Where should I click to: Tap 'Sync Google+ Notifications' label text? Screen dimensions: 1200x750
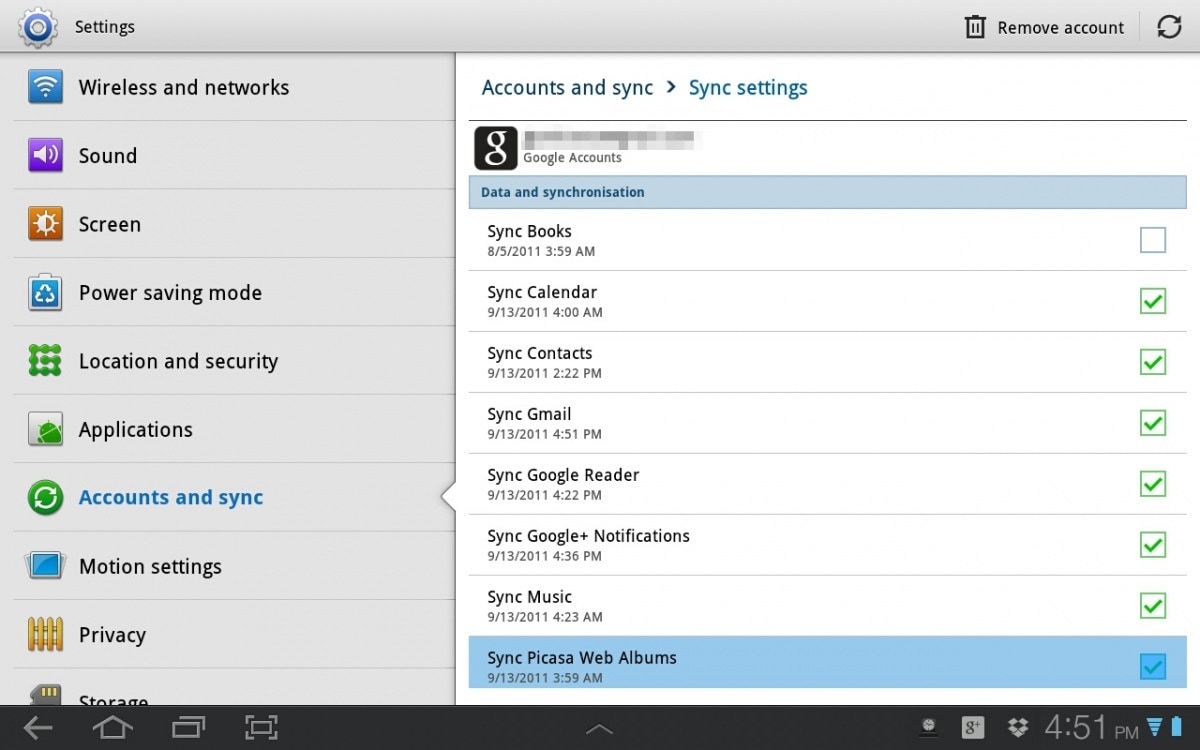[x=589, y=536]
